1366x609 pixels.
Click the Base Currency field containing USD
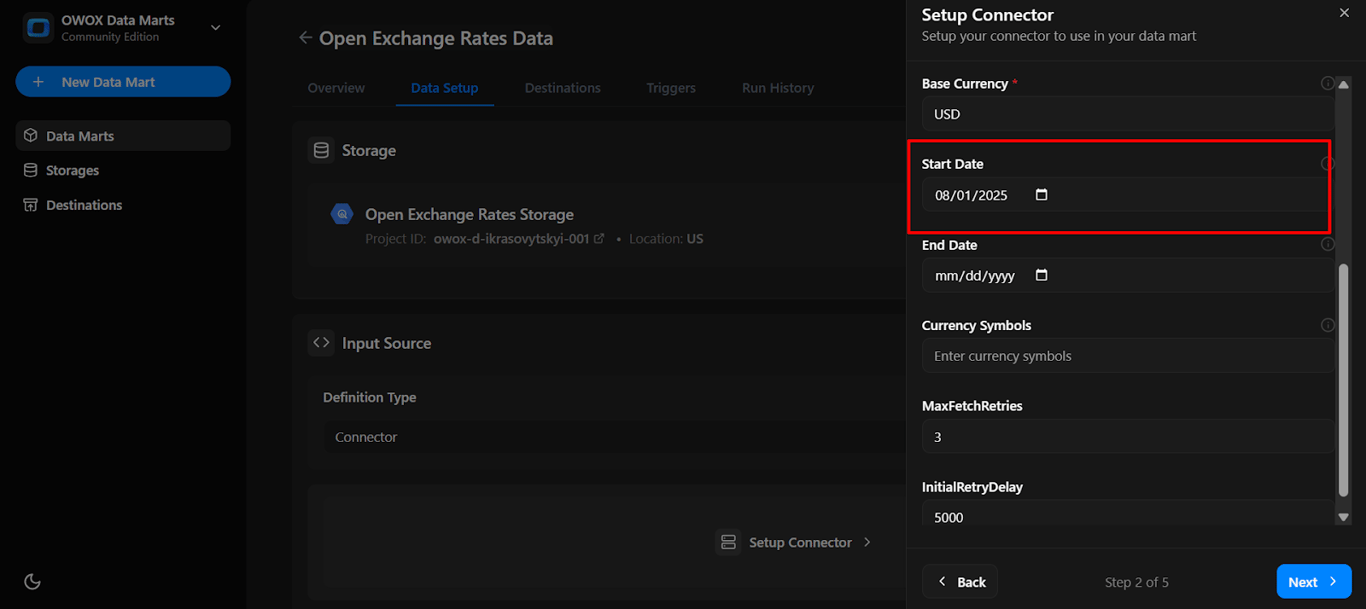click(x=1128, y=114)
